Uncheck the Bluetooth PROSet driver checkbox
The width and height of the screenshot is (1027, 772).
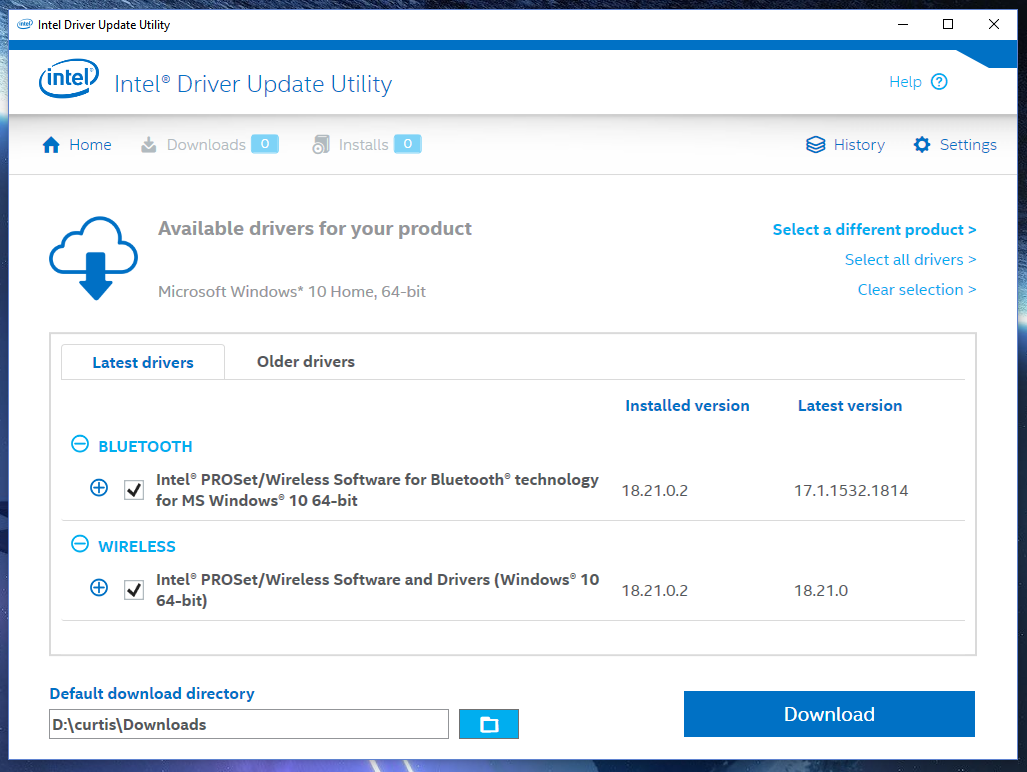[134, 490]
